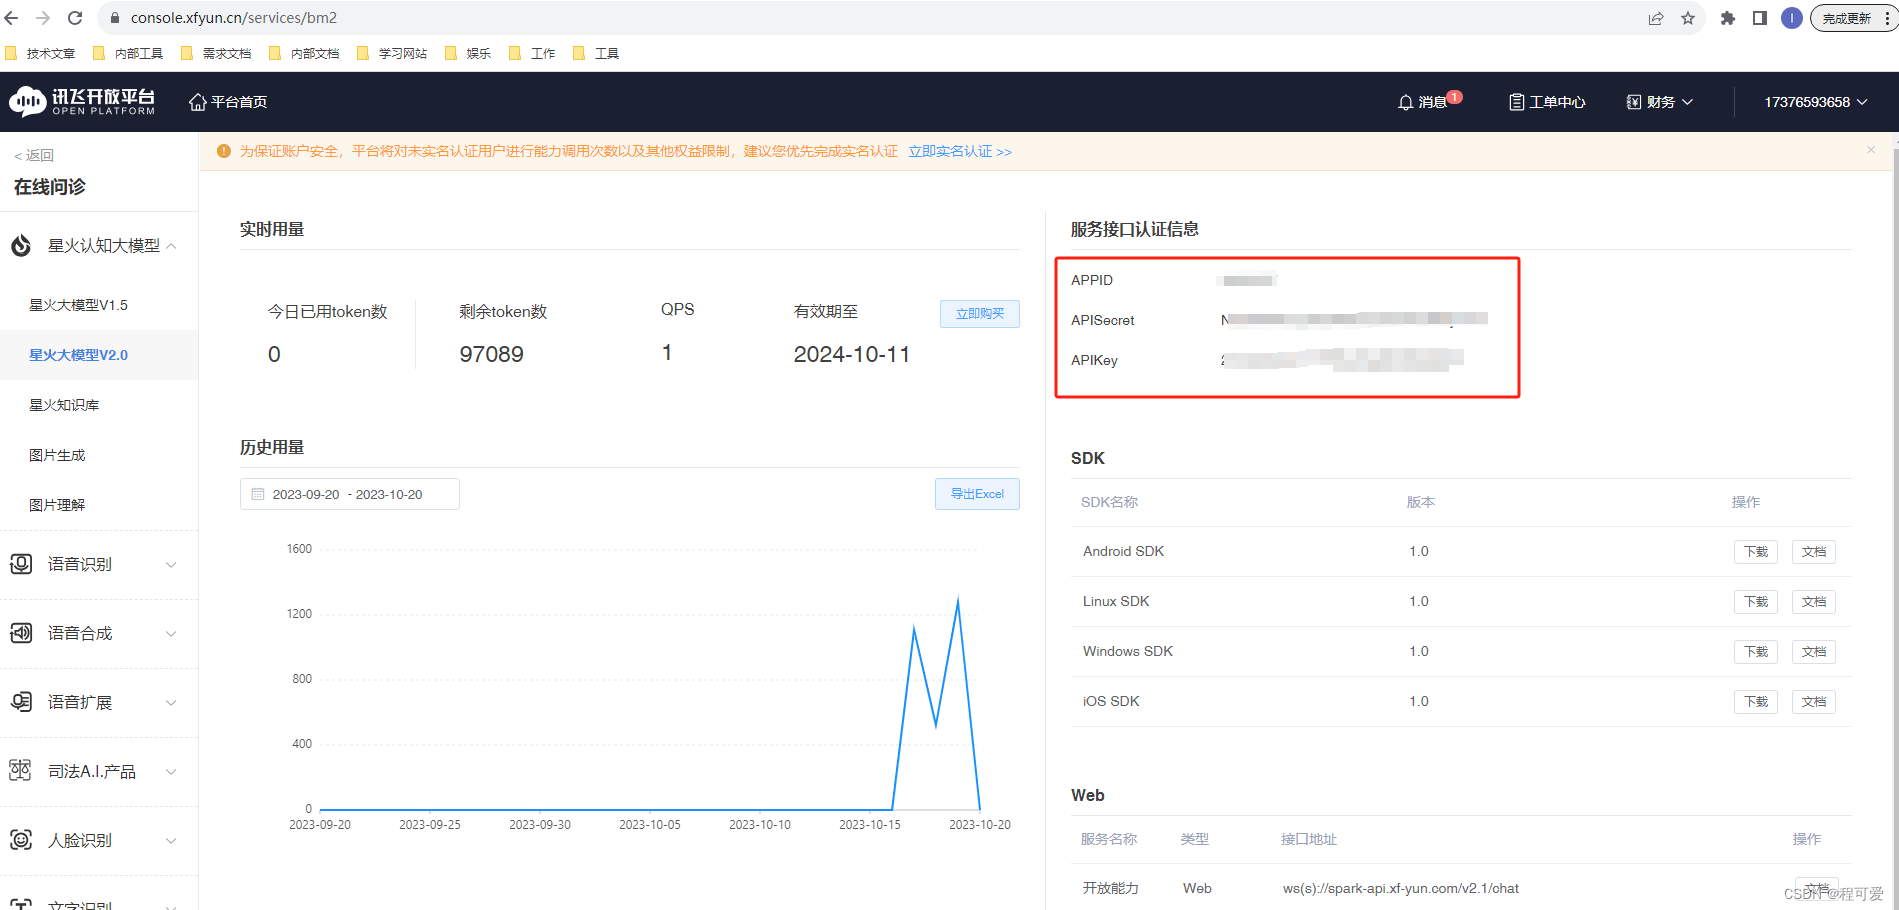Open the 工单中心 ticket center
This screenshot has width=1899, height=910.
click(1546, 102)
